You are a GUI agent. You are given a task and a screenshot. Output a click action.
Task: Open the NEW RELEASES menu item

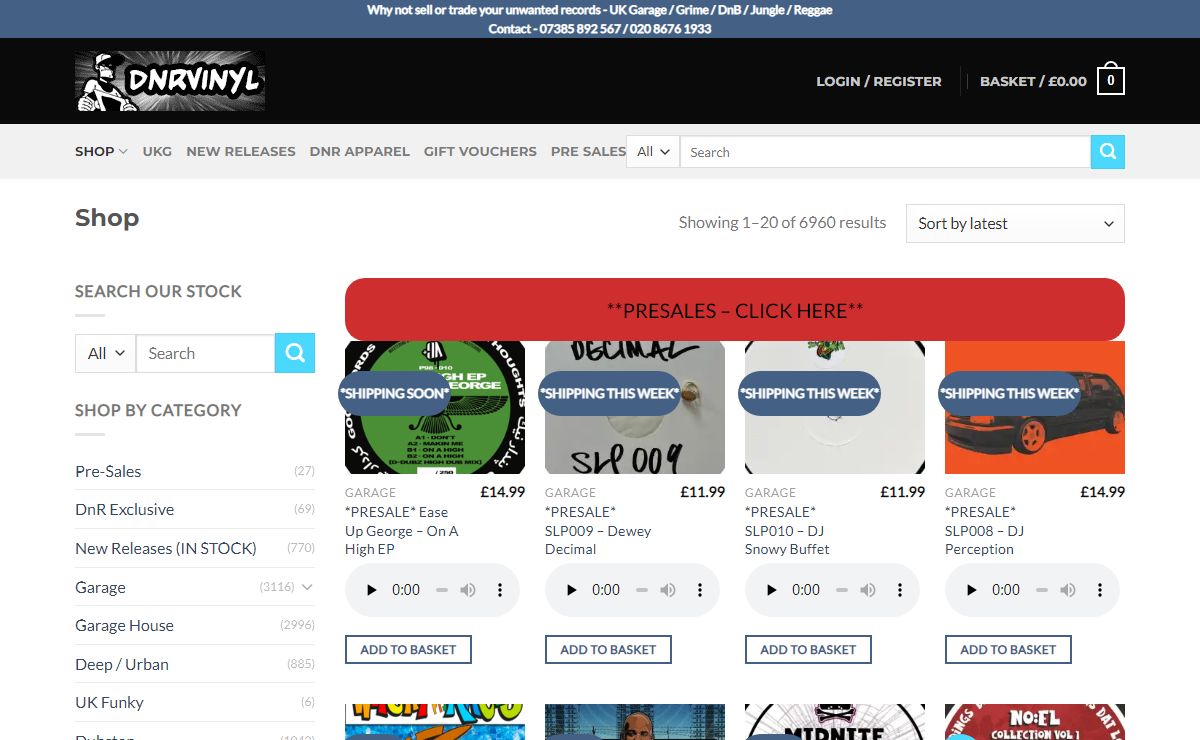[x=241, y=152]
